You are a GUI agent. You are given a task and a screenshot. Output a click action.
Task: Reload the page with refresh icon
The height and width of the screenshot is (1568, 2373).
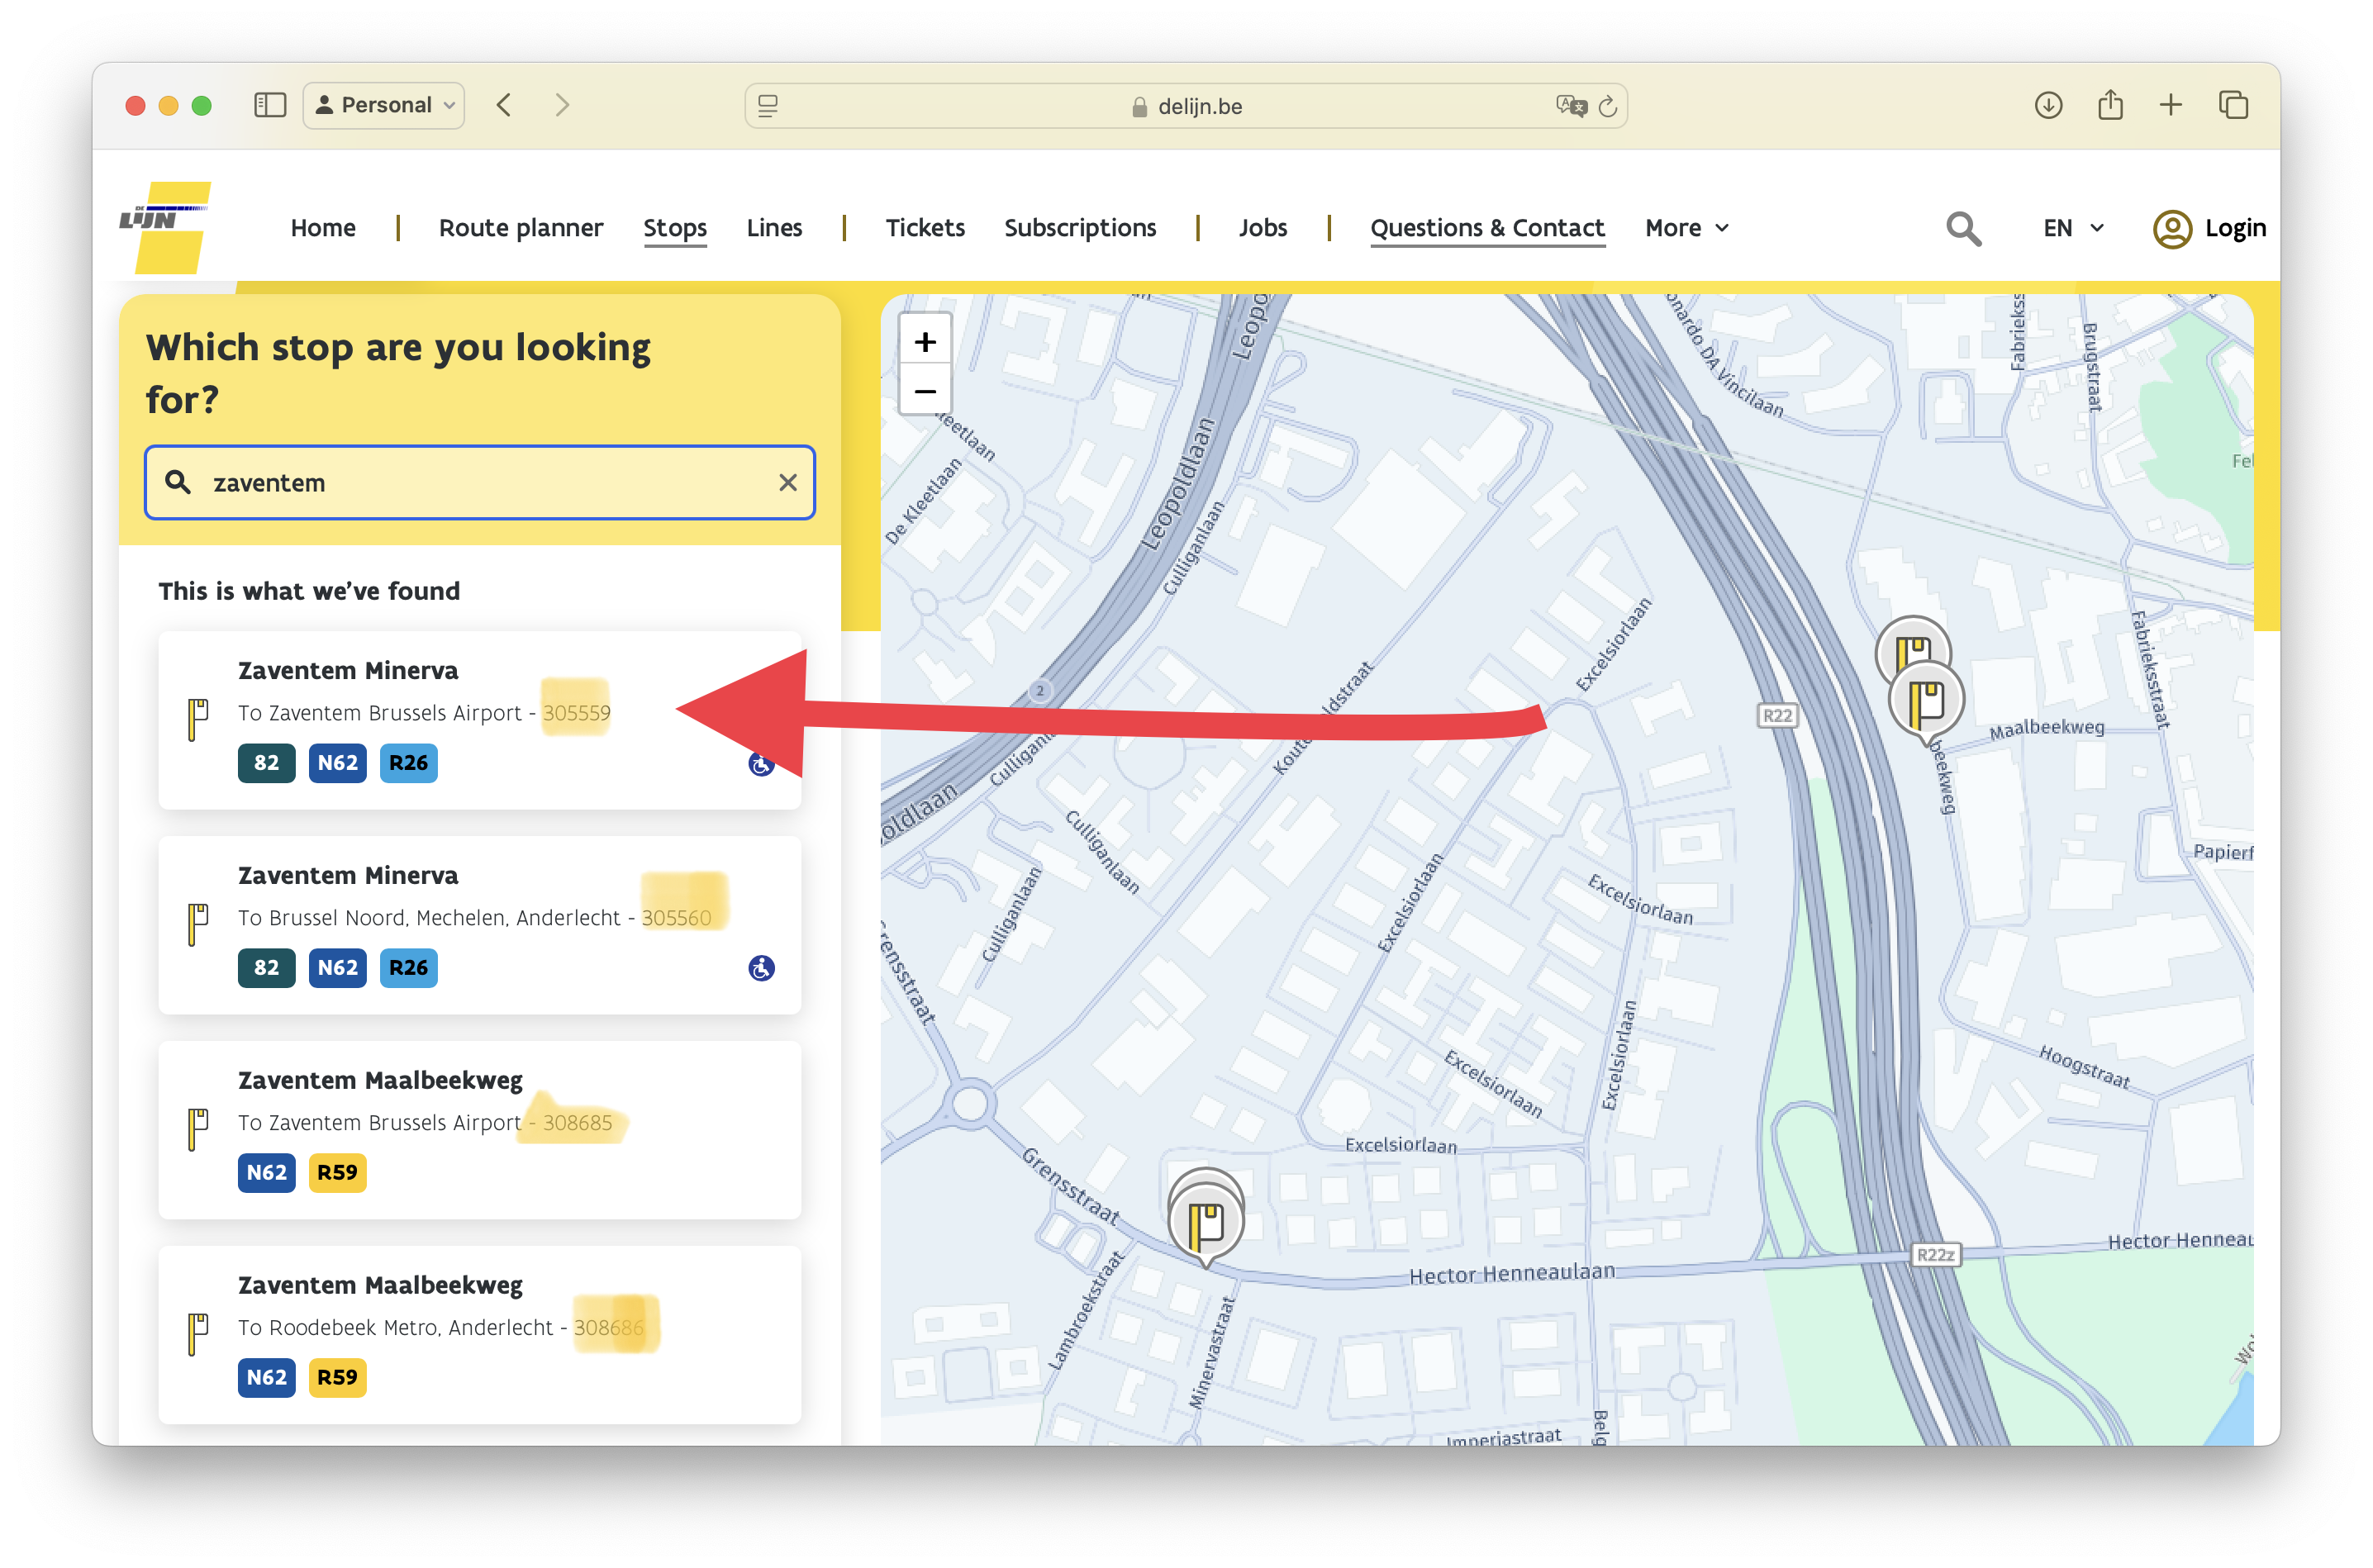[x=1607, y=106]
